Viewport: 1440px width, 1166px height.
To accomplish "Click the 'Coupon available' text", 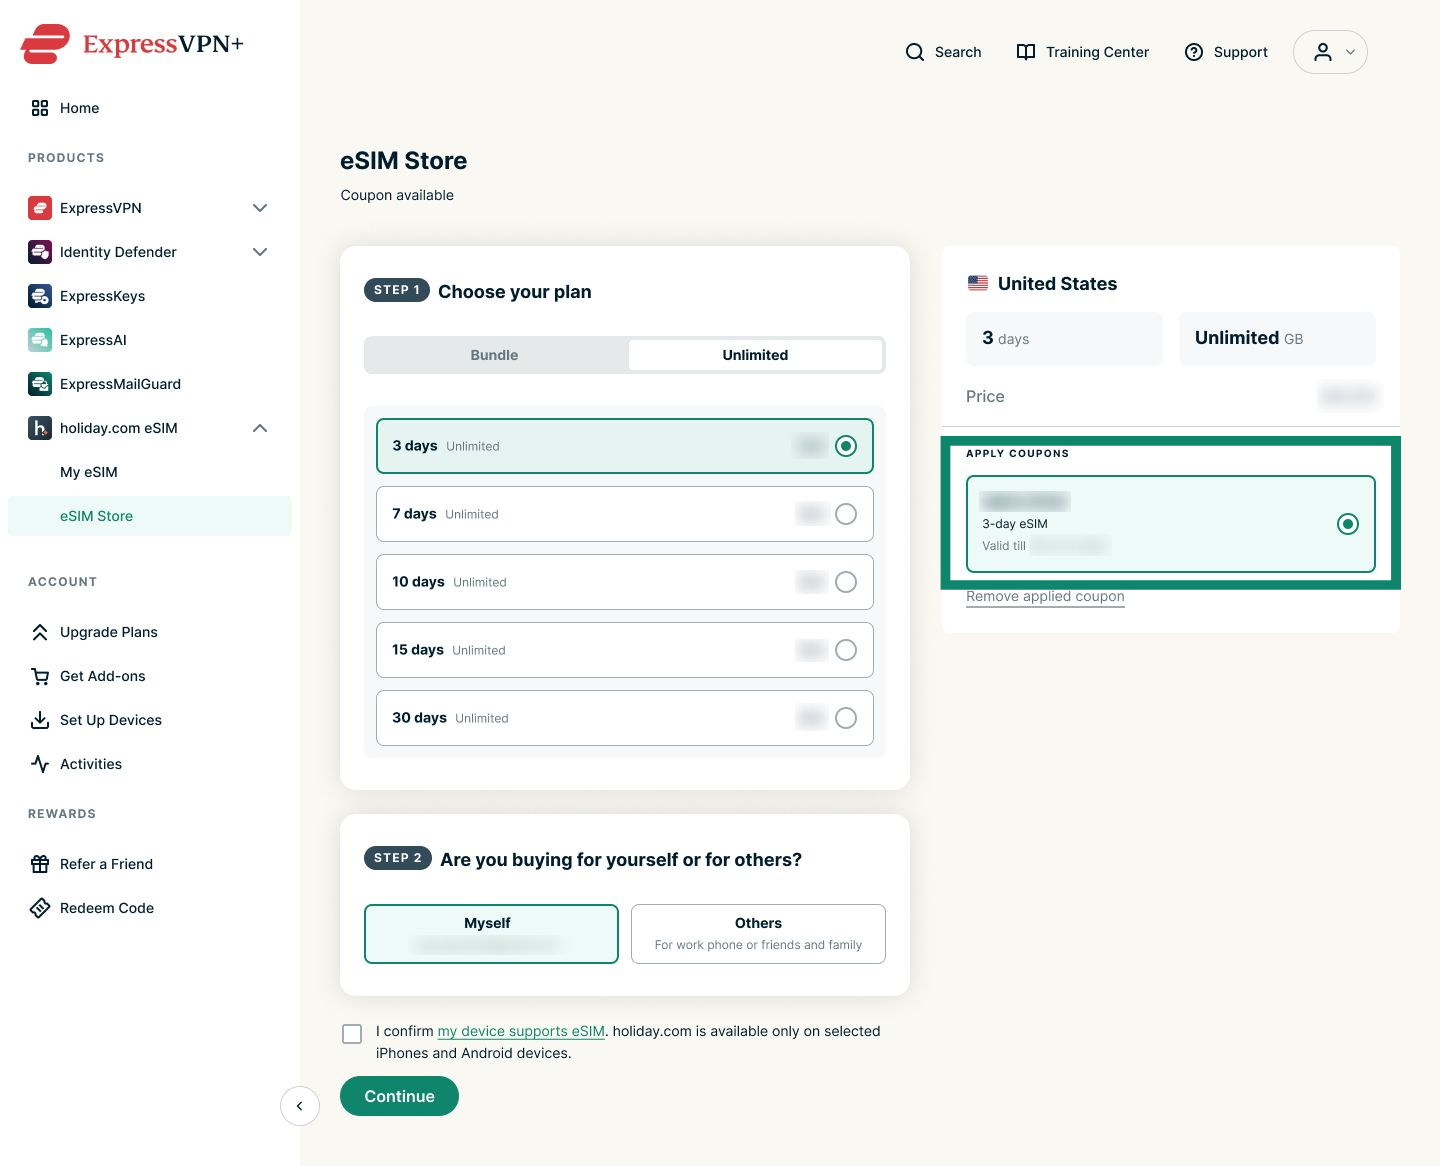I will (397, 195).
